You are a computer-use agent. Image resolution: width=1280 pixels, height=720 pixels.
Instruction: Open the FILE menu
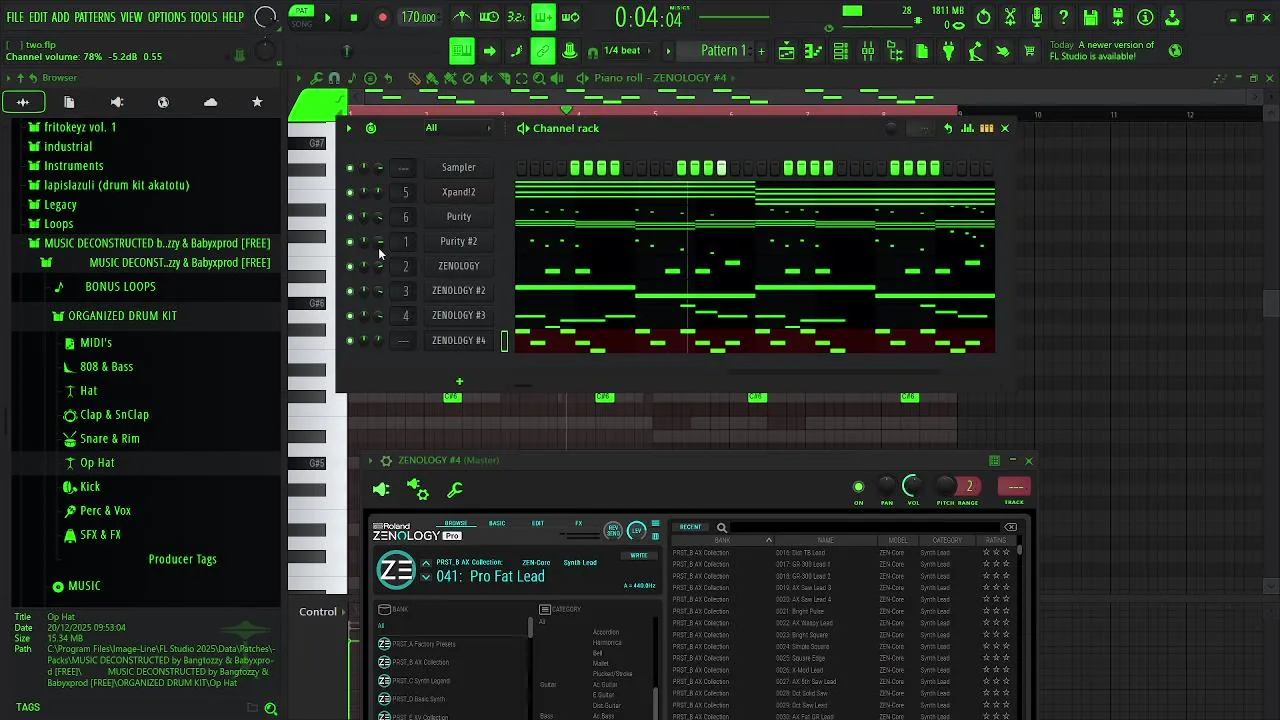coord(15,17)
